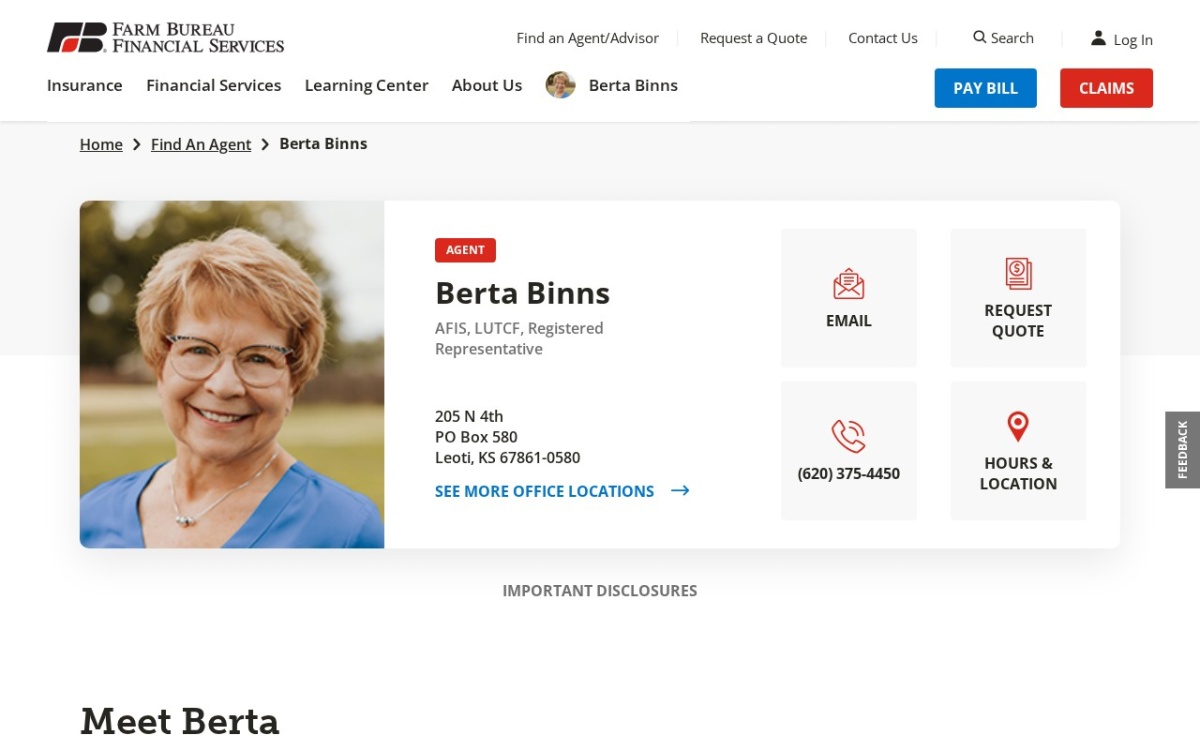This screenshot has width=1200, height=750.
Task: Click the Leoti, KS 67861-0580 text
Action: (x=507, y=458)
